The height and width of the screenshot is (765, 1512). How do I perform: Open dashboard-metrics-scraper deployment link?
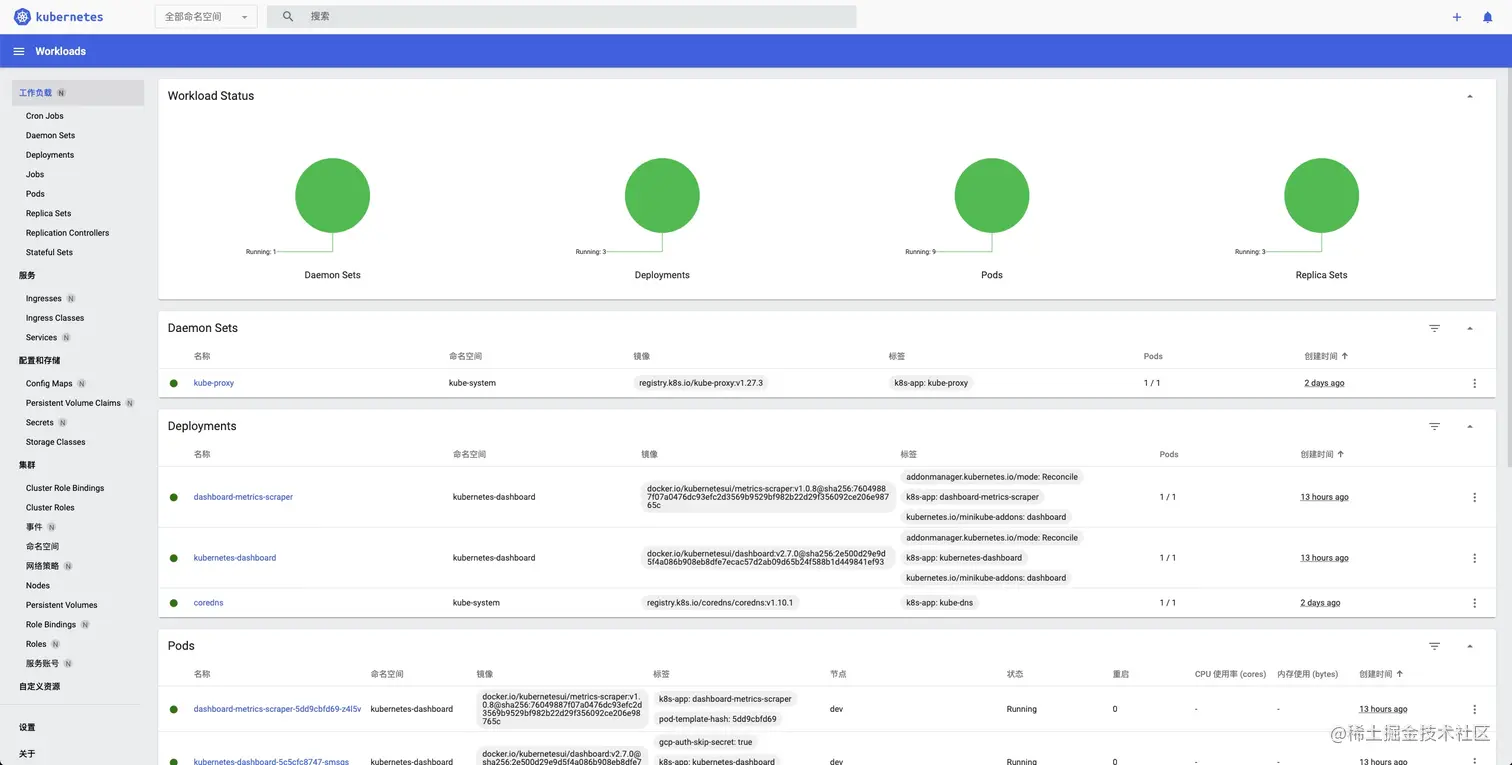coord(243,497)
